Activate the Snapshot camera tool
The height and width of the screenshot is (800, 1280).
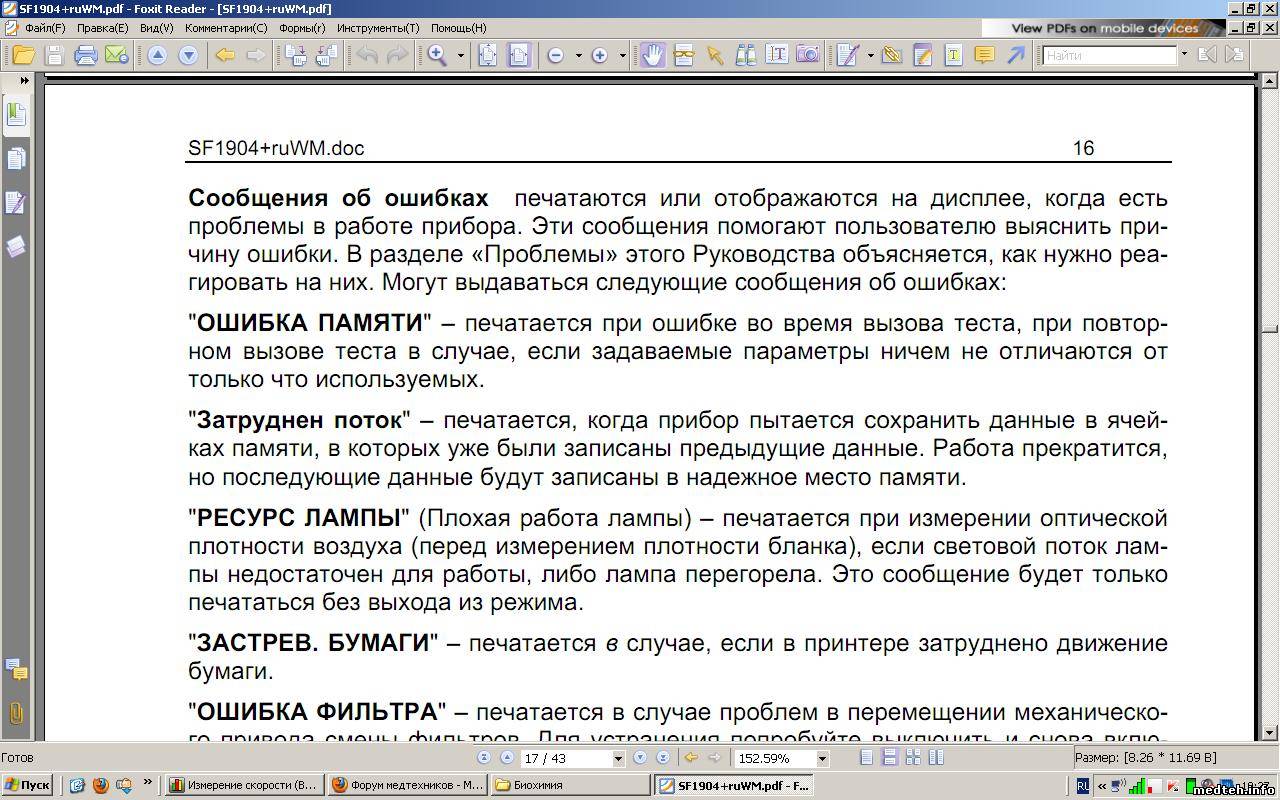[807, 56]
